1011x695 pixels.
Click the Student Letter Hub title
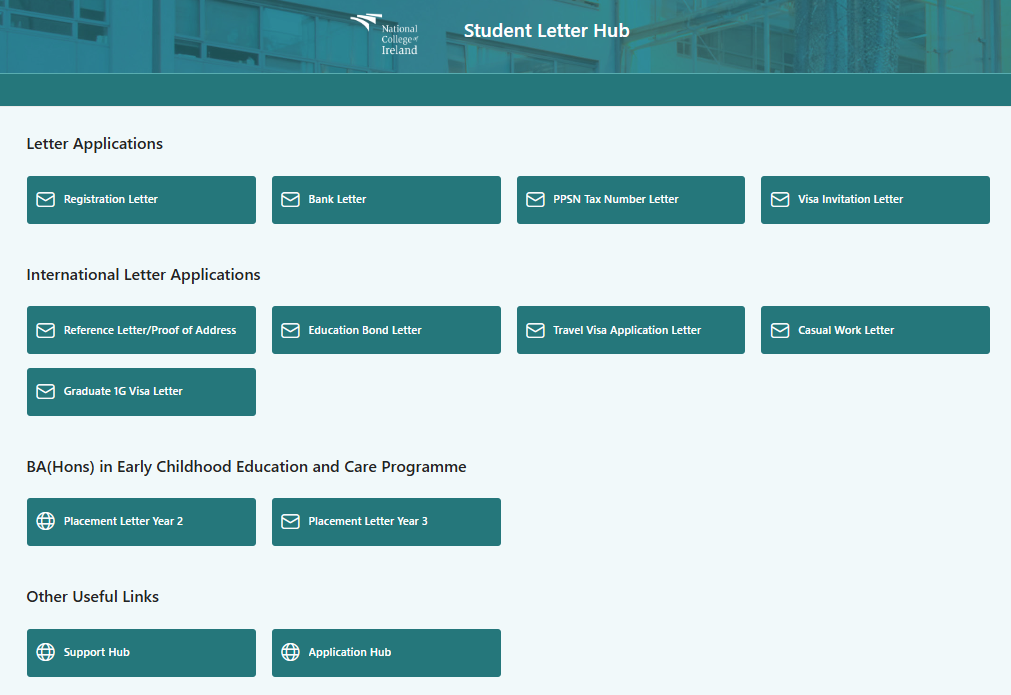(x=546, y=31)
